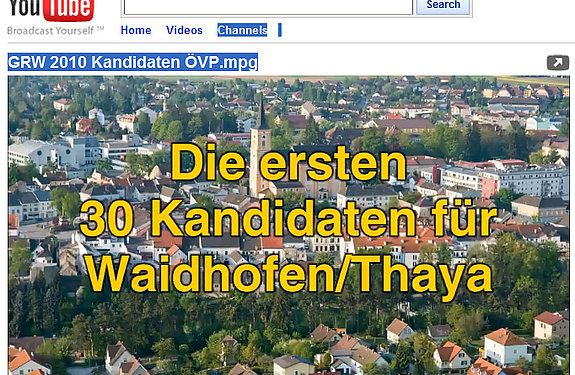Screen dimensions: 575x375
Task: Click inside the YouTube search field
Action: (x=268, y=7)
